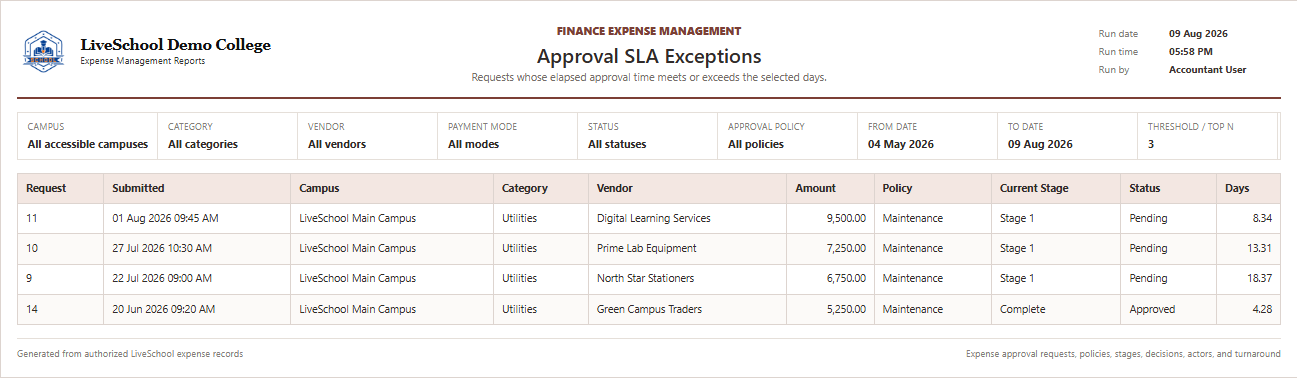1298x378 pixels.
Task: Click amount 5,250.00
Action: tap(846, 309)
